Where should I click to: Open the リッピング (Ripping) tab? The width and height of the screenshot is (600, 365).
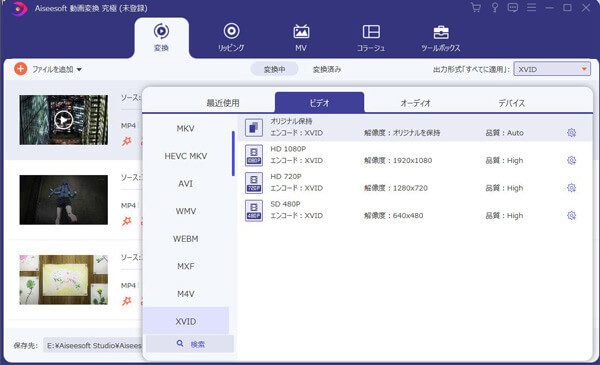231,38
